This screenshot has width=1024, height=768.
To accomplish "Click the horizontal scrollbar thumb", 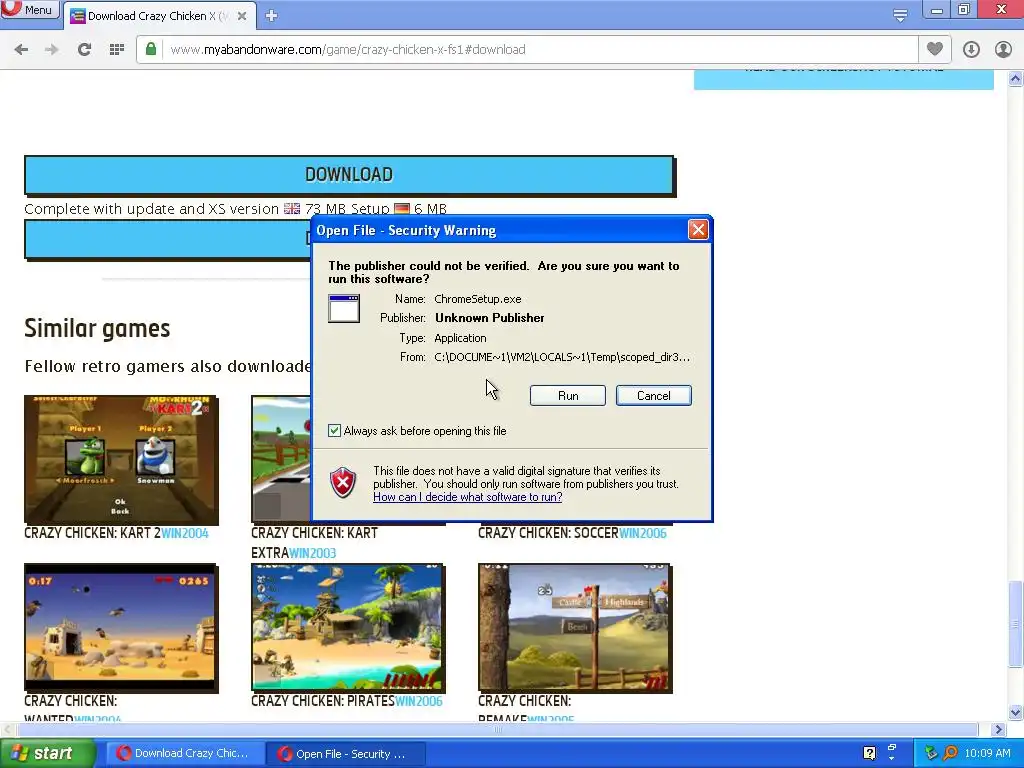I will [x=496, y=729].
